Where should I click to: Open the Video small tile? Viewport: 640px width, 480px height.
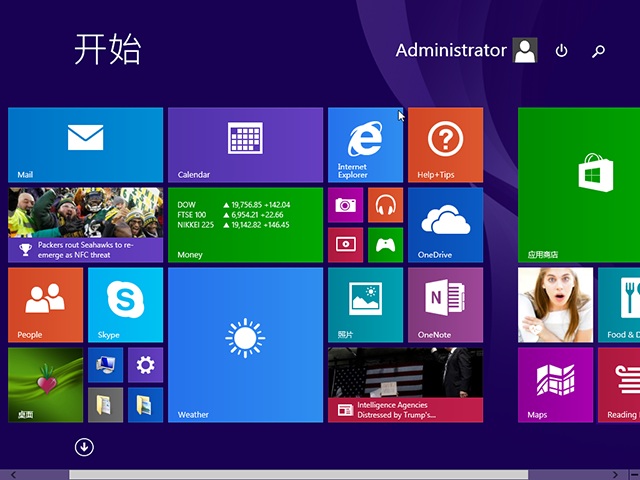345,245
